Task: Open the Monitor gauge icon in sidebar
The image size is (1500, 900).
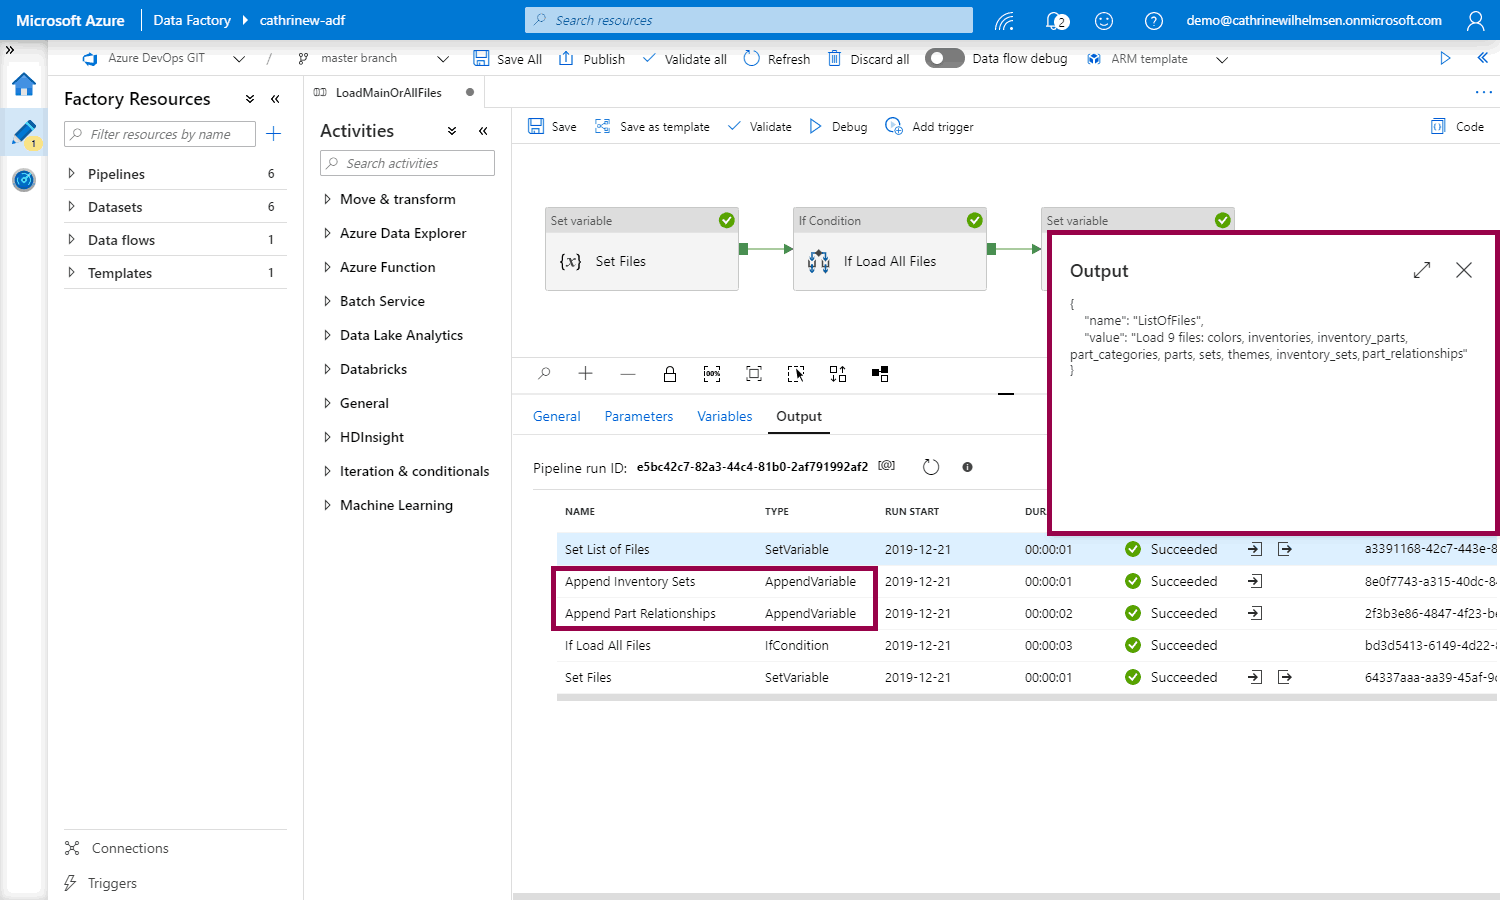Action: coord(24,180)
